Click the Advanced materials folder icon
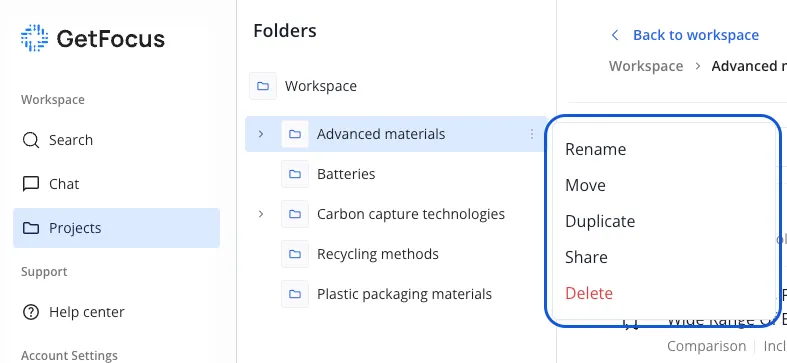 [x=295, y=134]
